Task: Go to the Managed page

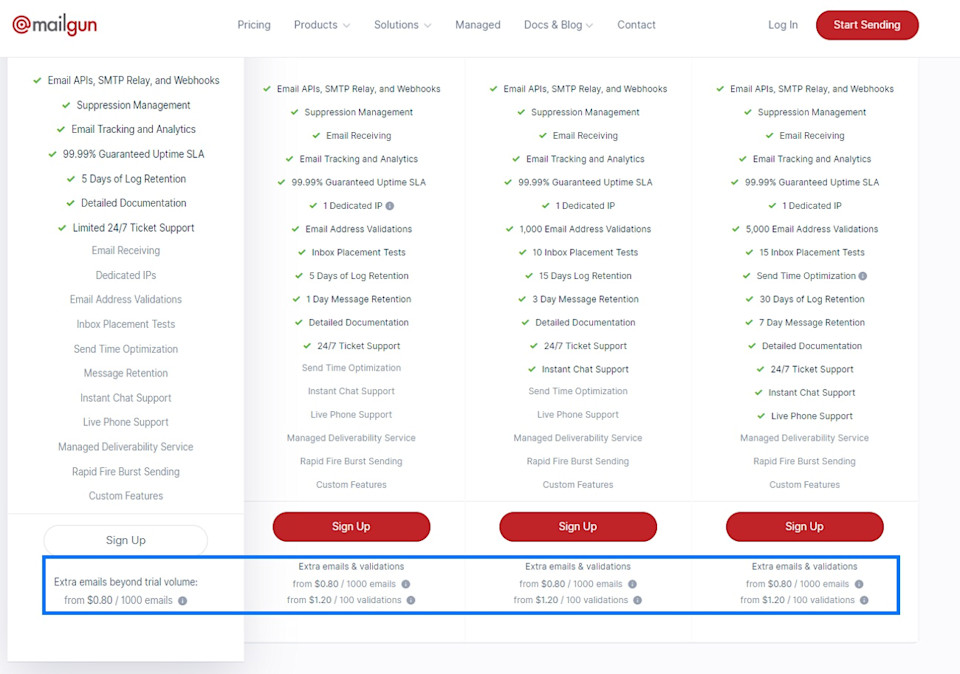Action: [478, 25]
